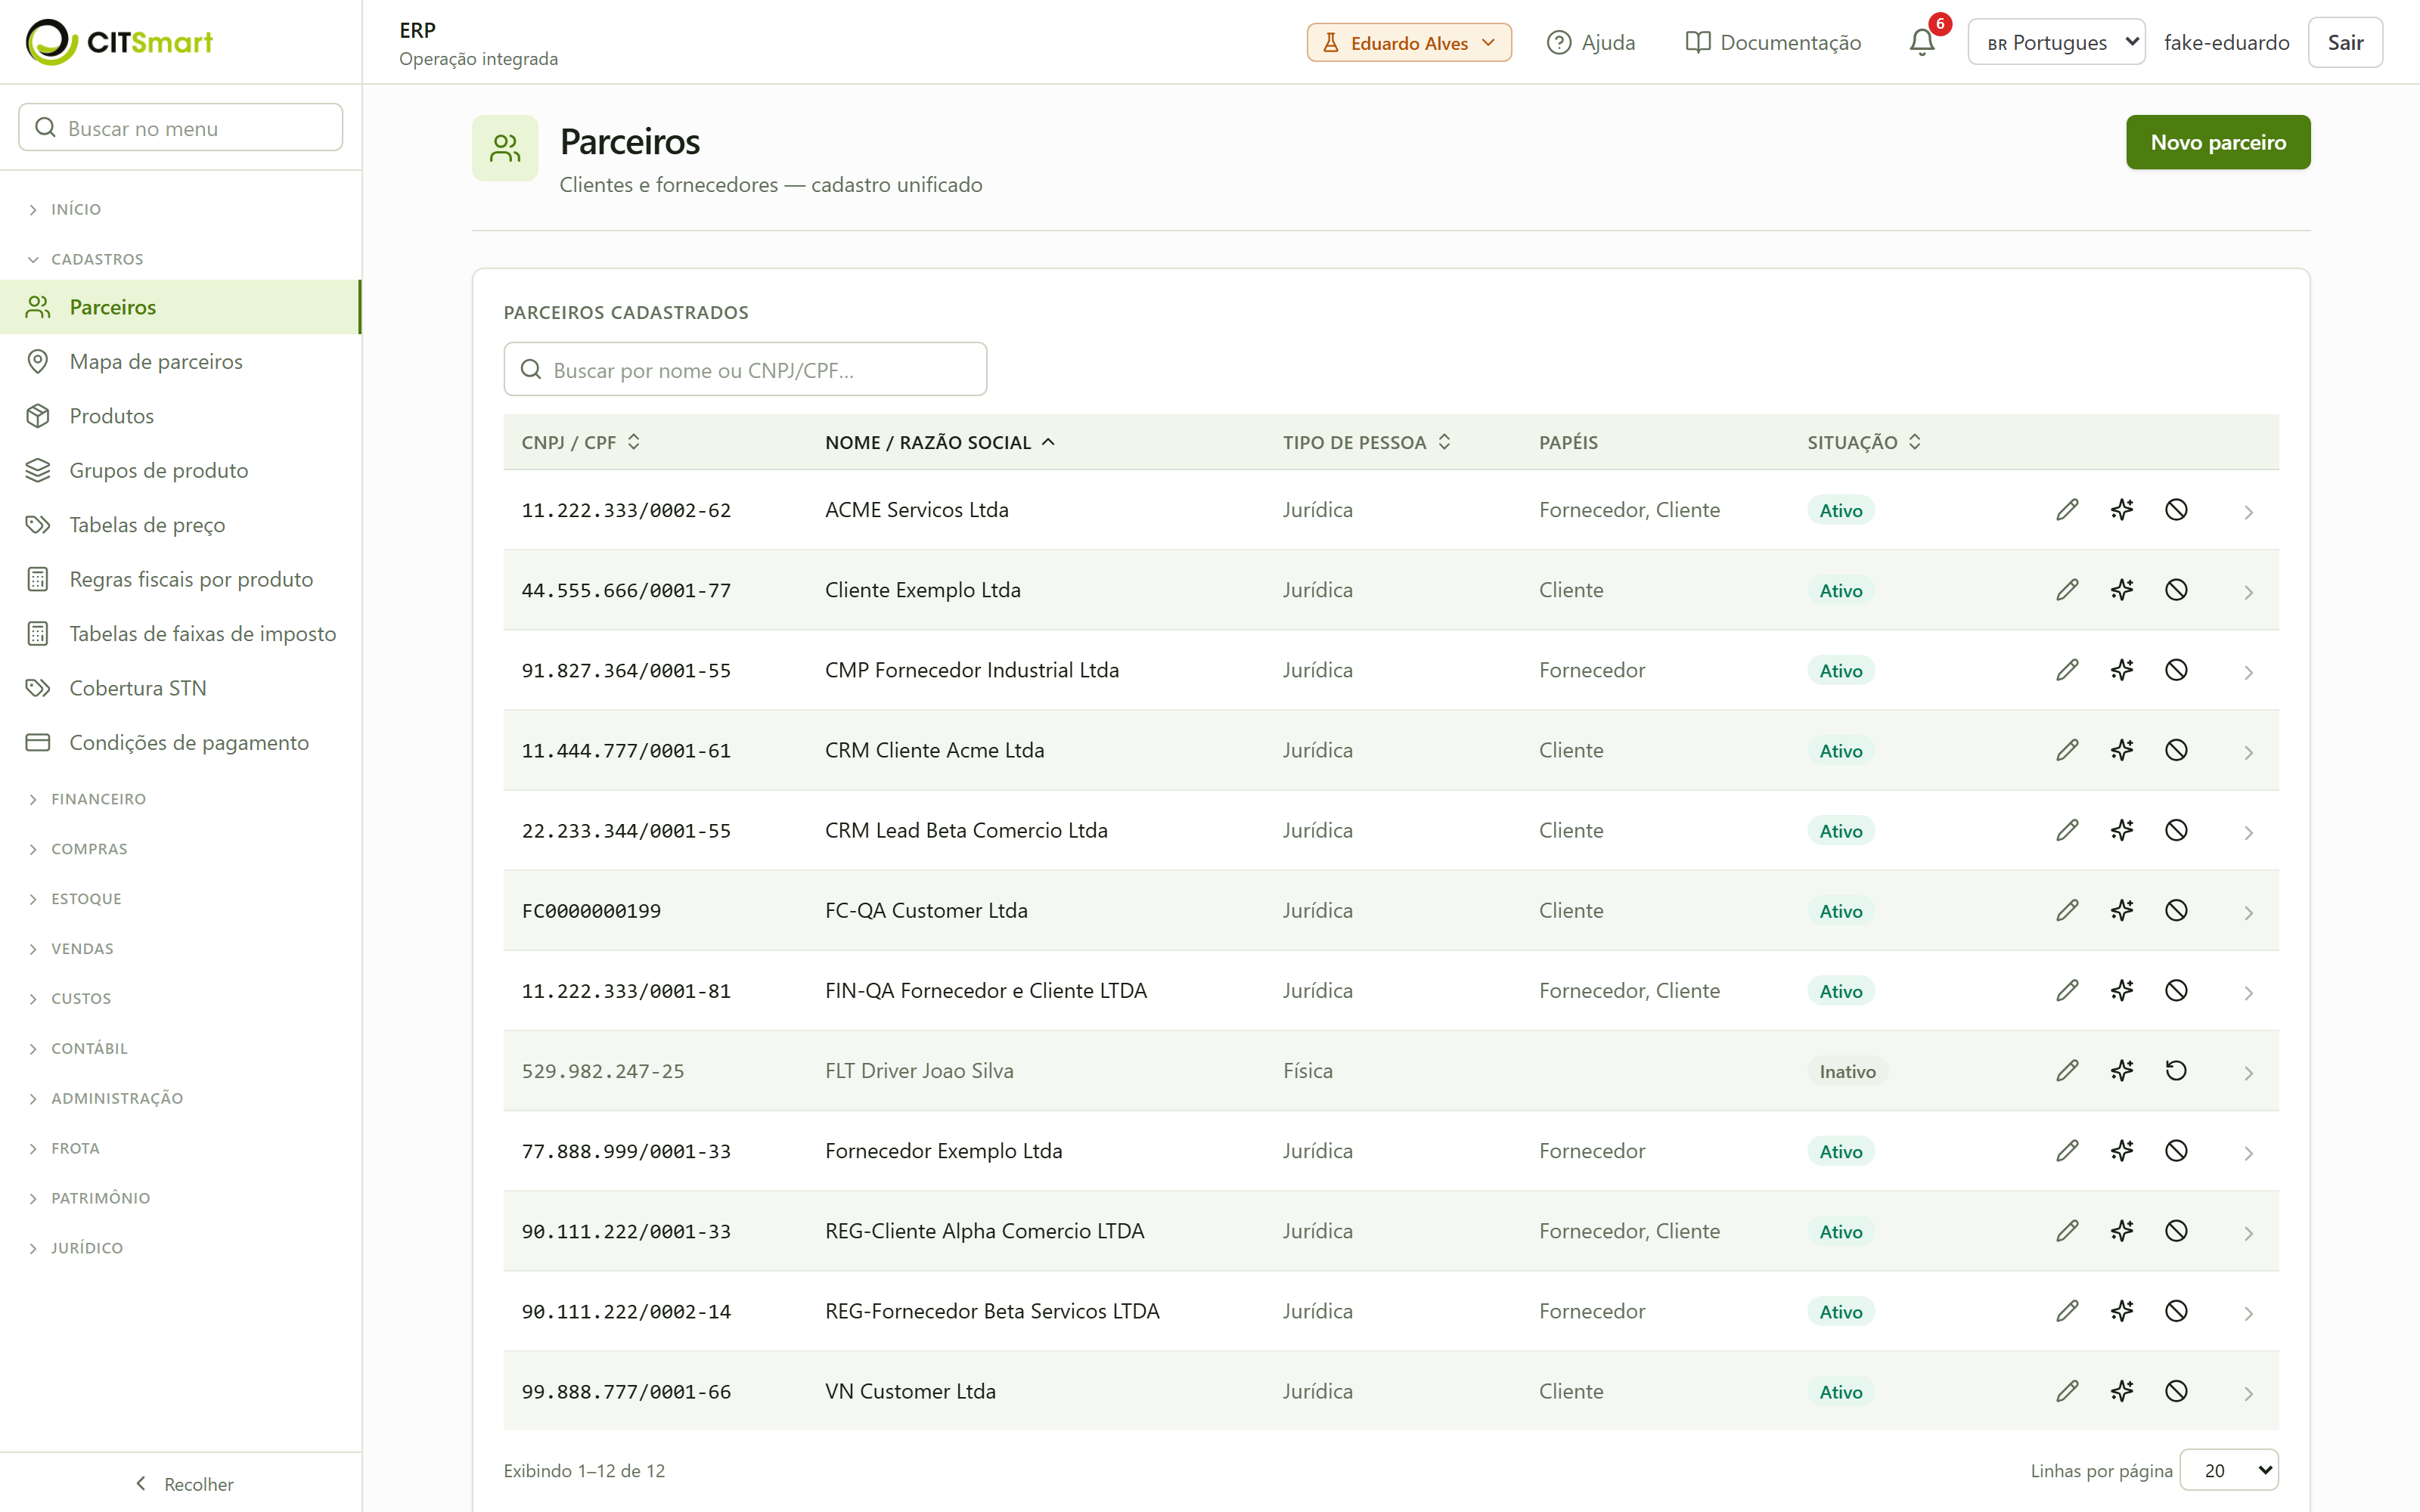2420x1512 pixels.
Task: Sort by Situação column
Action: [x=1864, y=442]
